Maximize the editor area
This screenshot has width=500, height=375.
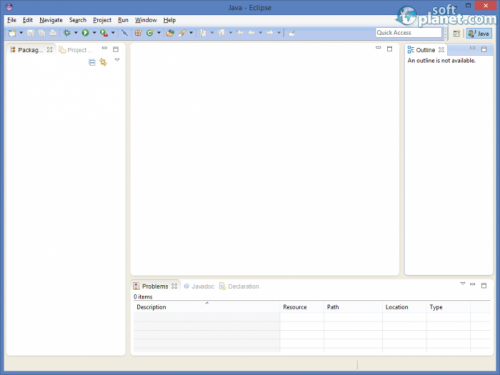click(389, 49)
